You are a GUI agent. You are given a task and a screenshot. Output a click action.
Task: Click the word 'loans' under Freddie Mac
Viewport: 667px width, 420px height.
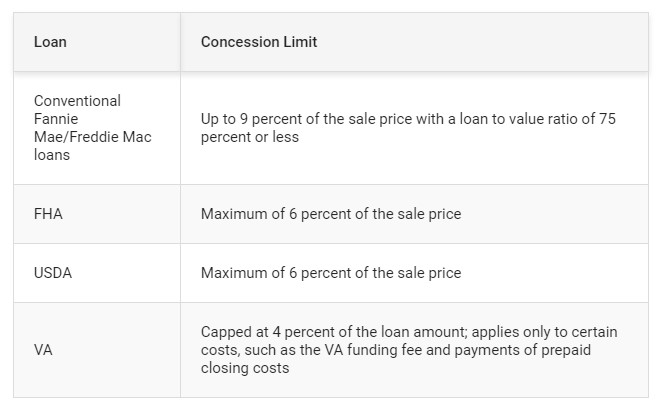pos(52,155)
